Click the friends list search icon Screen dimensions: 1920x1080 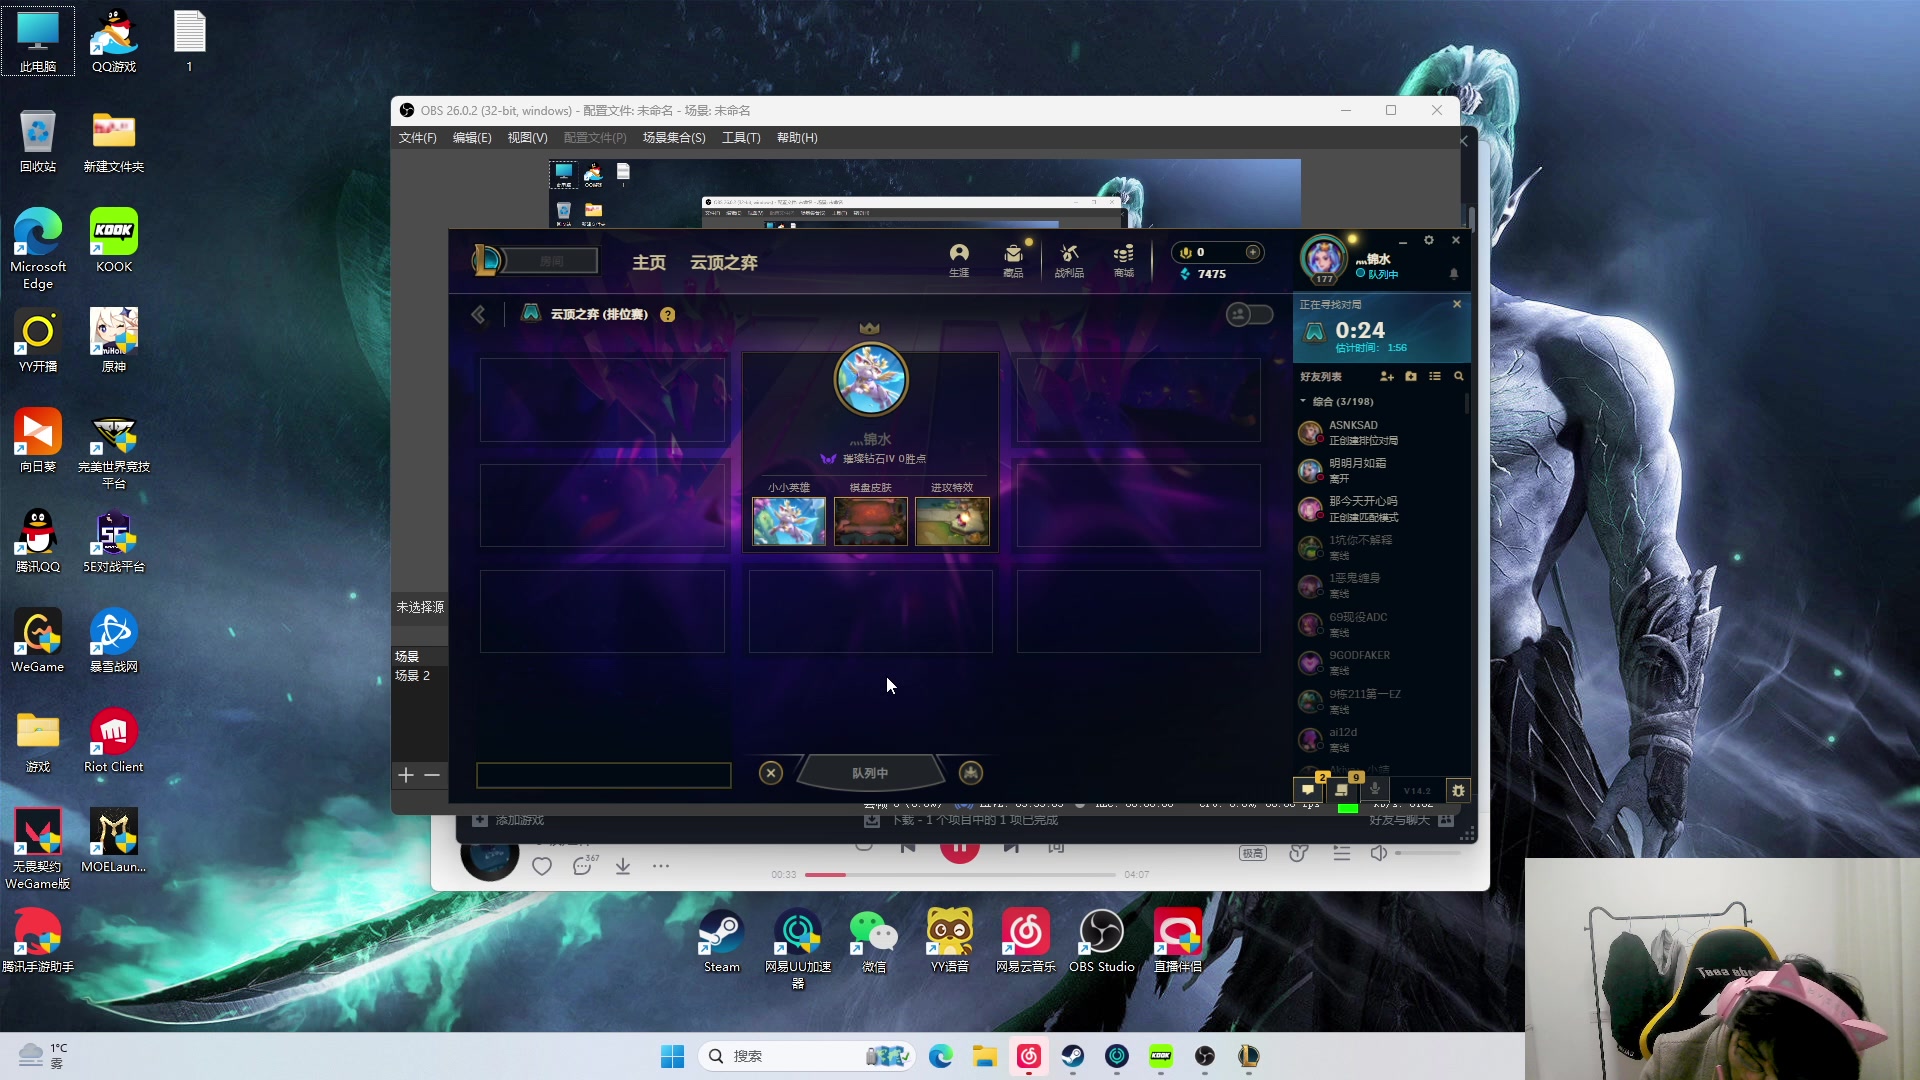(x=1459, y=376)
